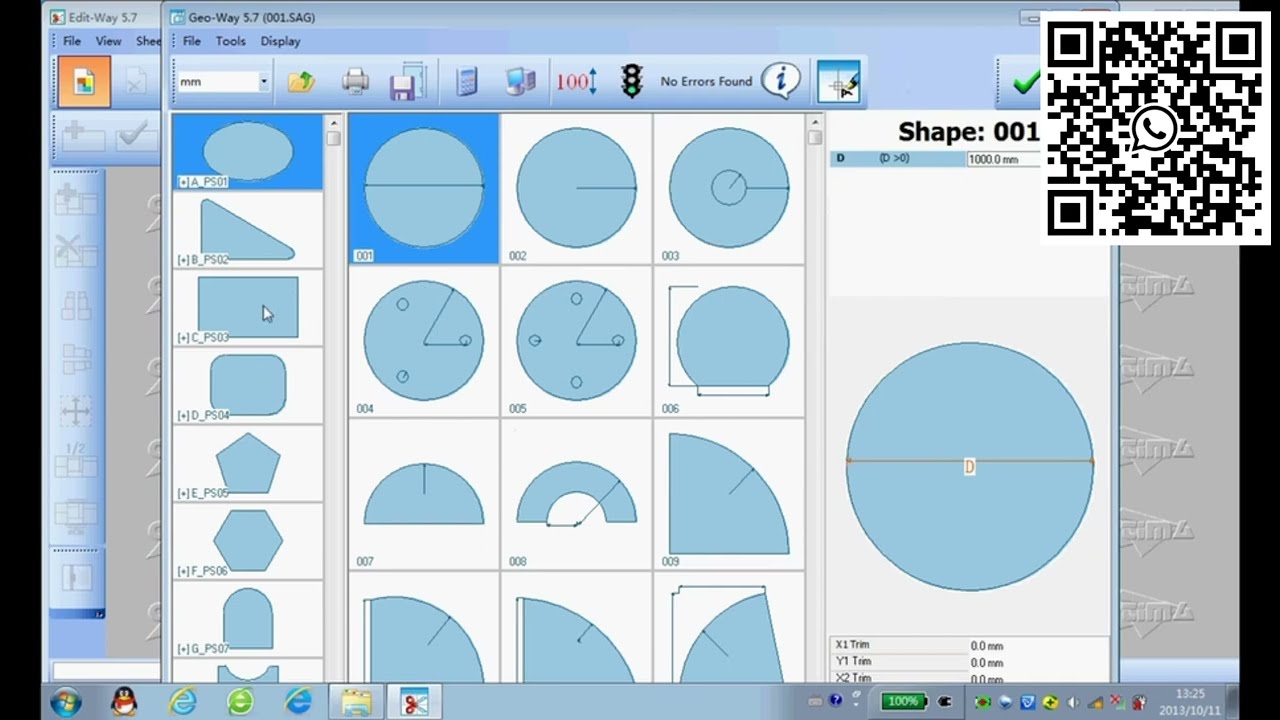The height and width of the screenshot is (720, 1280).
Task: Click the category list scrollbar thumb
Action: point(333,138)
